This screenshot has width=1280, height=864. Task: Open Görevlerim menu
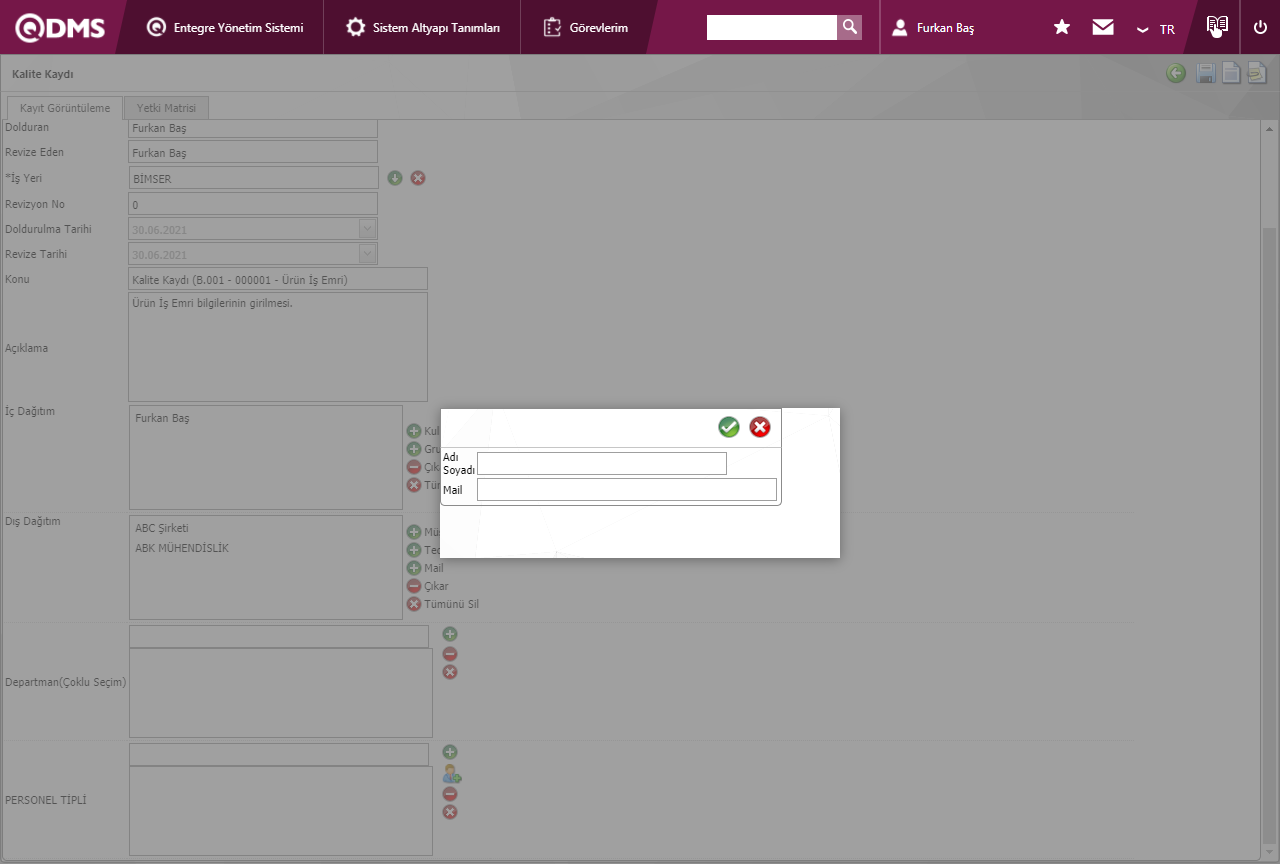tap(586, 28)
